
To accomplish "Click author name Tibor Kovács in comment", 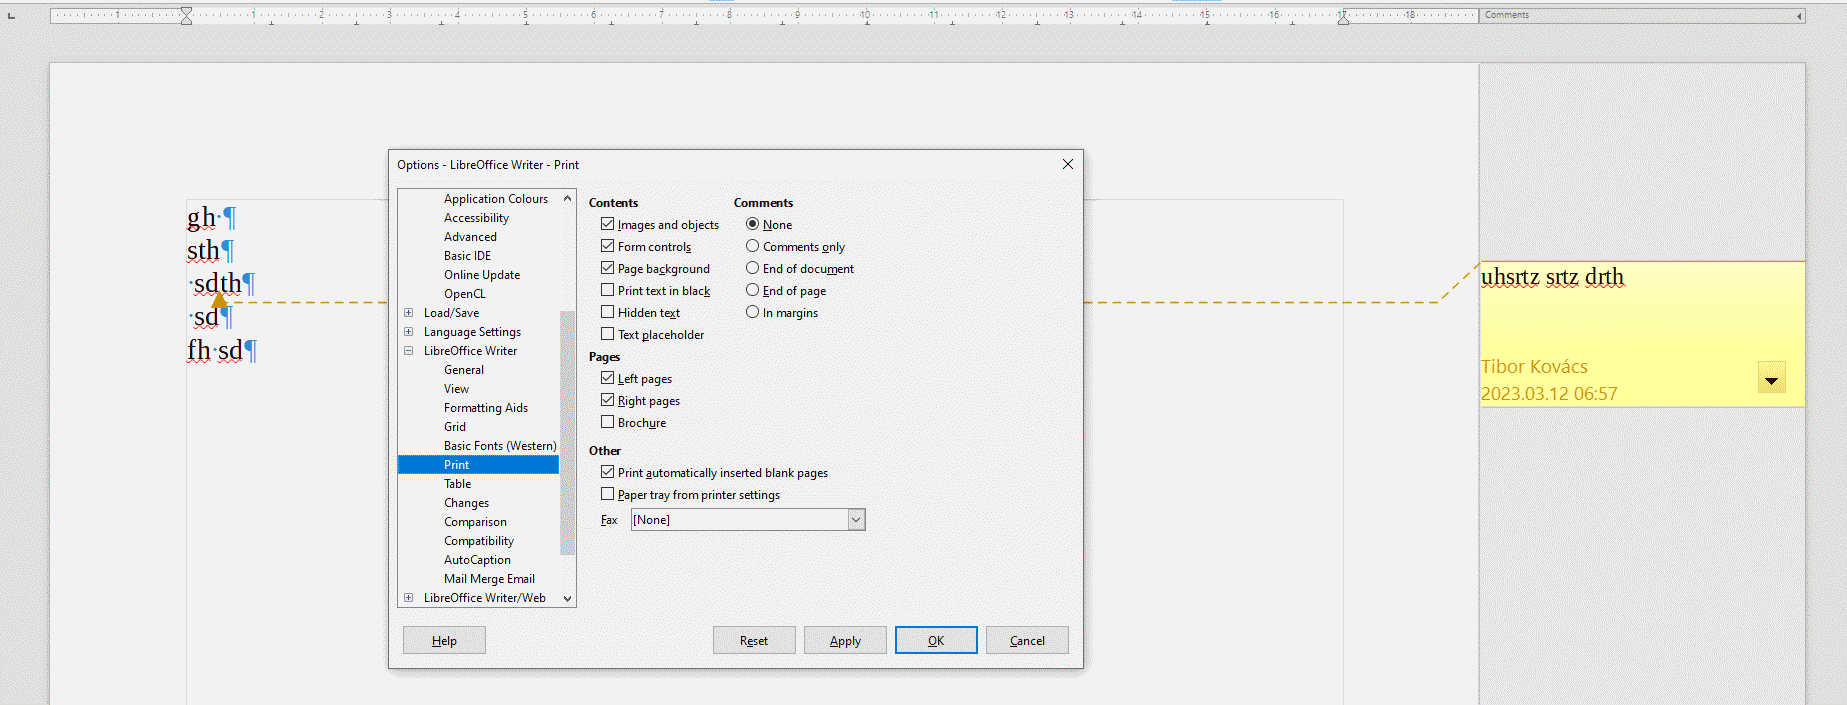I will click(x=1534, y=367).
